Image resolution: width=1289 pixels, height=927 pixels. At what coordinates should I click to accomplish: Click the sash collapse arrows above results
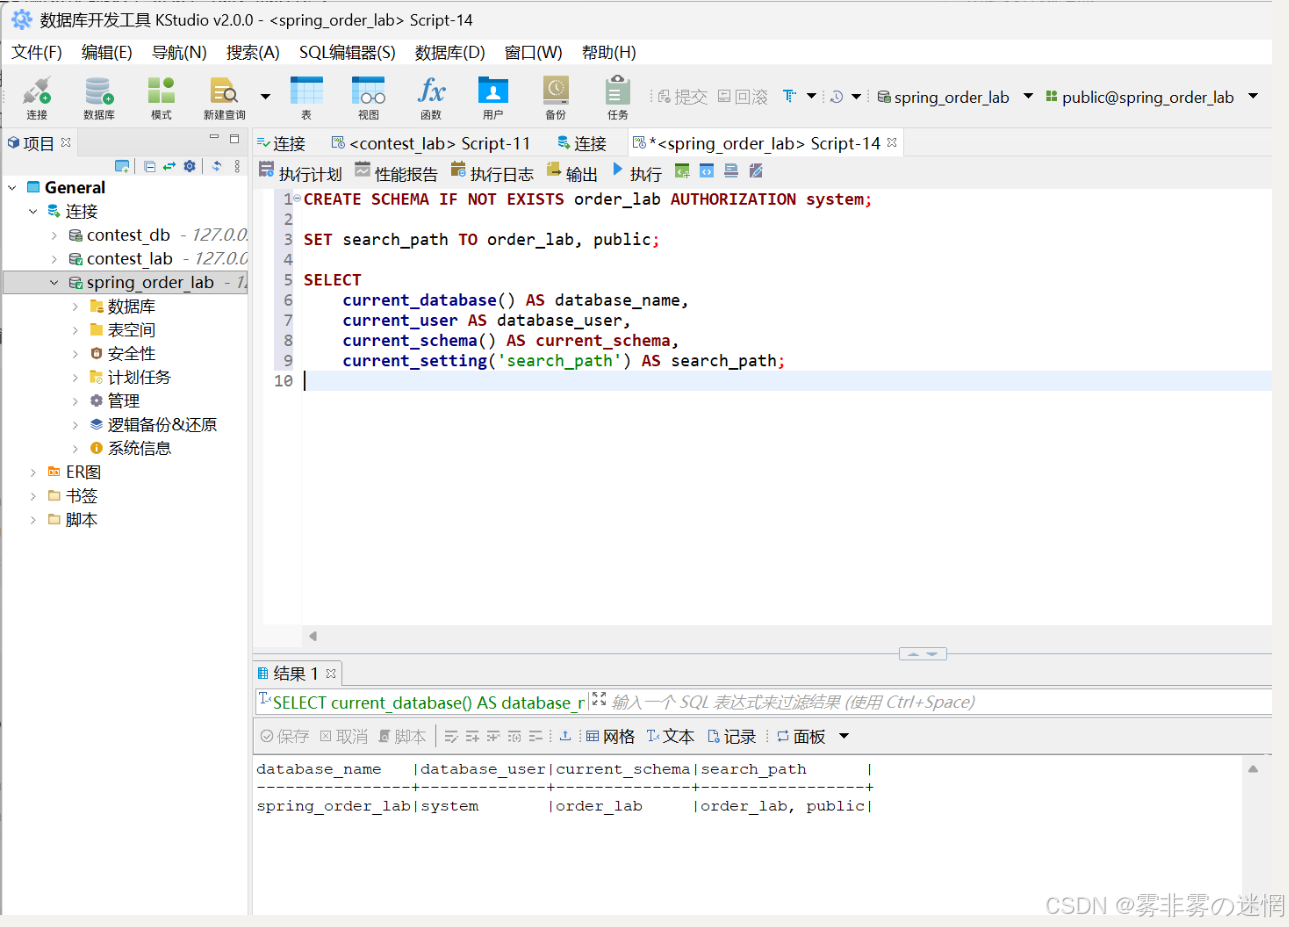coord(923,653)
